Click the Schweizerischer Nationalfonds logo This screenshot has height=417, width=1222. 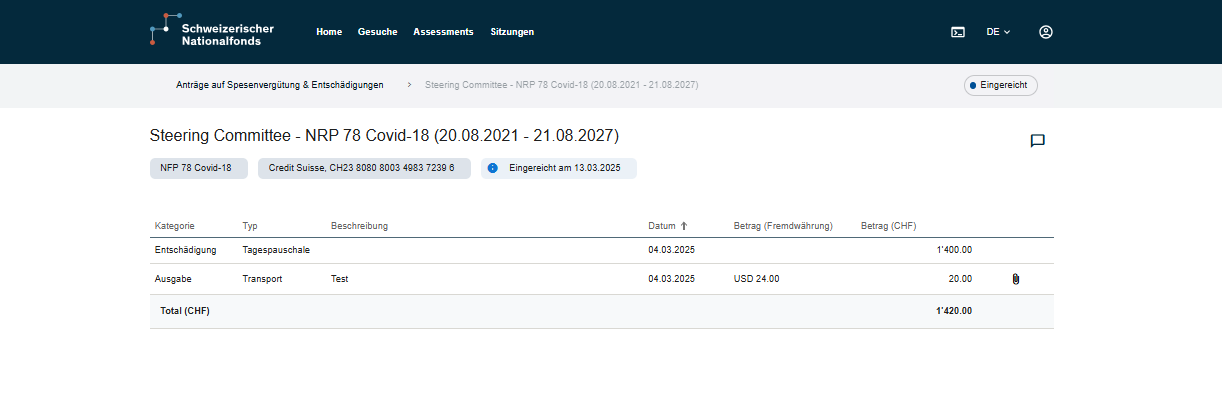coord(211,31)
